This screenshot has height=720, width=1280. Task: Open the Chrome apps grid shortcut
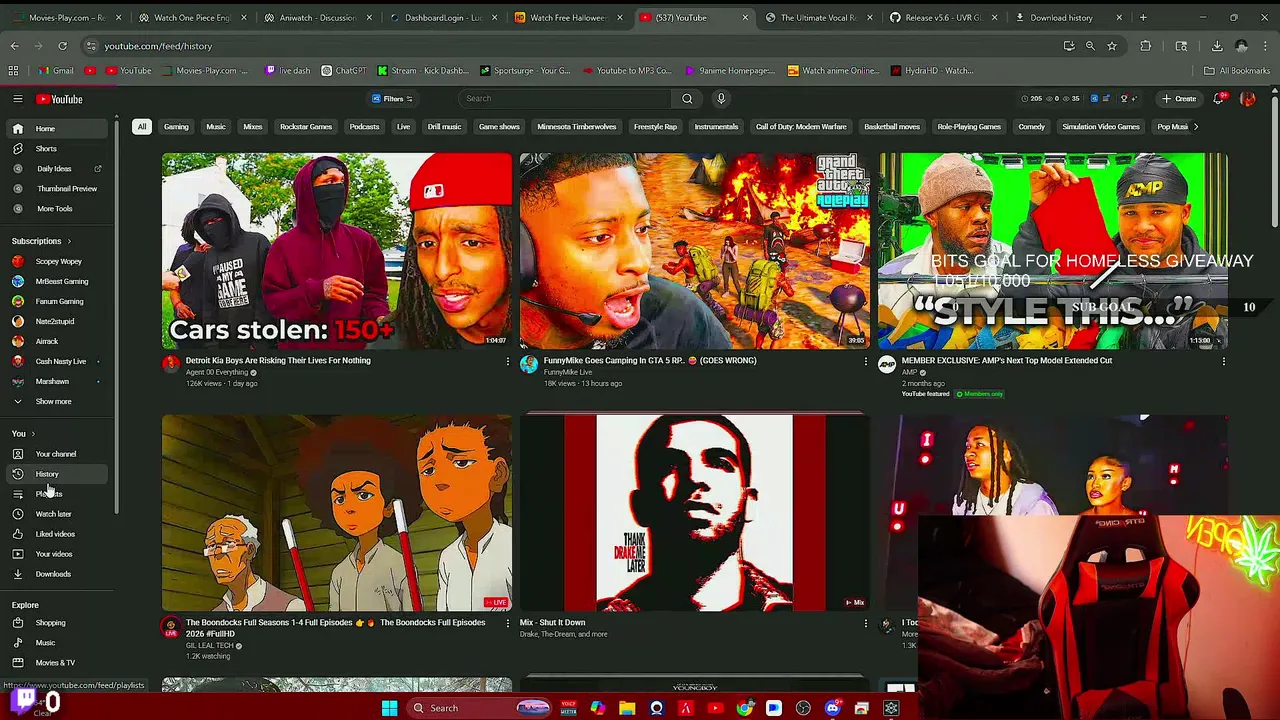point(13,71)
